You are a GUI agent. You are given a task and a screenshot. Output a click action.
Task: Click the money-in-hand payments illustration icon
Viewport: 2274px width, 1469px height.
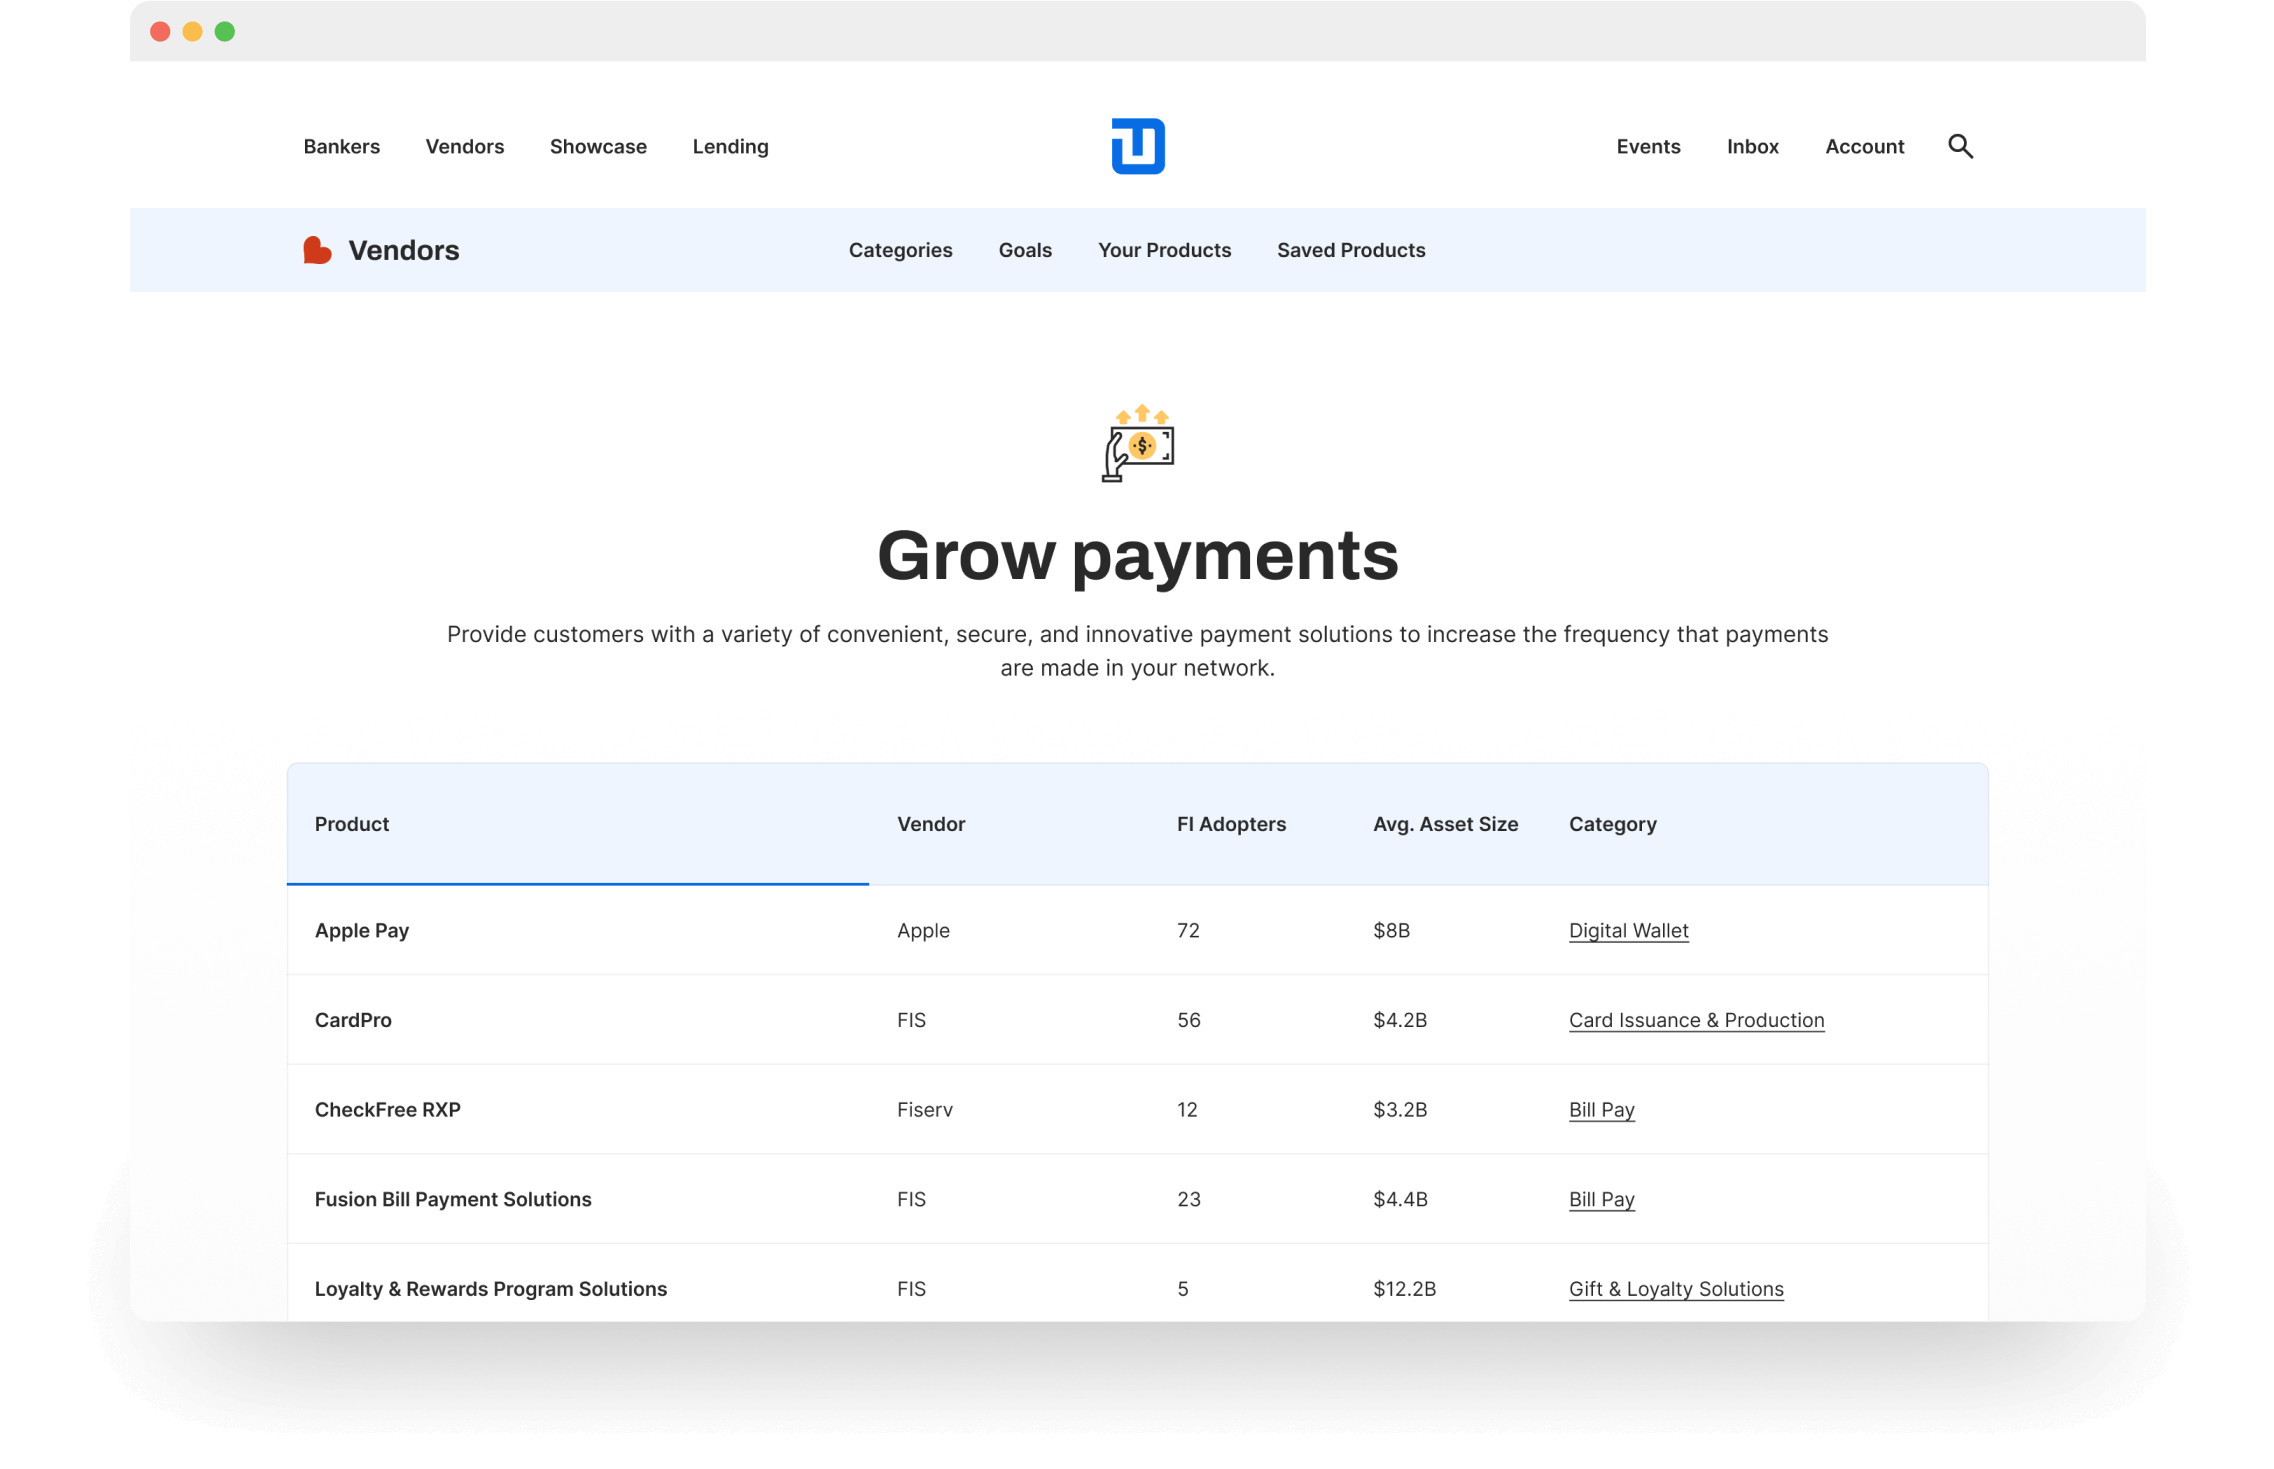point(1137,444)
